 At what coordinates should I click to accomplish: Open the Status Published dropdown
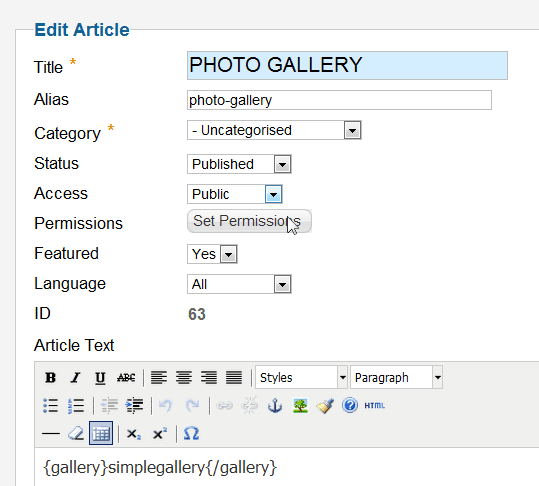[239, 164]
